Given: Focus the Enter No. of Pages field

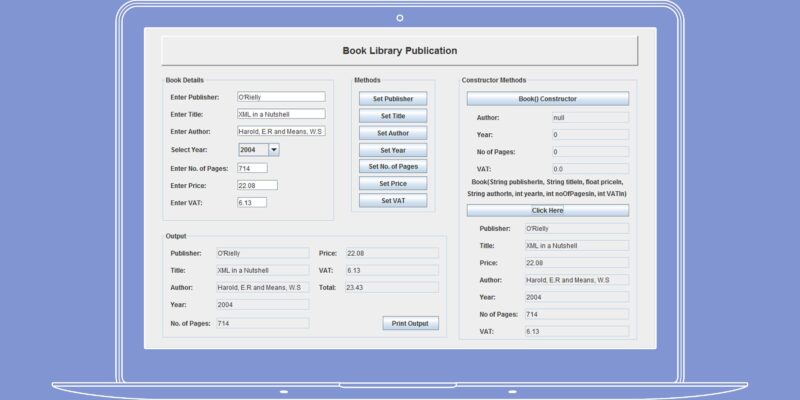Looking at the screenshot, I should (252, 168).
